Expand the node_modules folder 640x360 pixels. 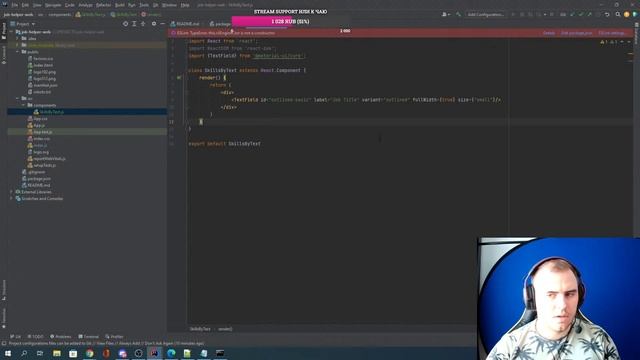[x=18, y=45]
